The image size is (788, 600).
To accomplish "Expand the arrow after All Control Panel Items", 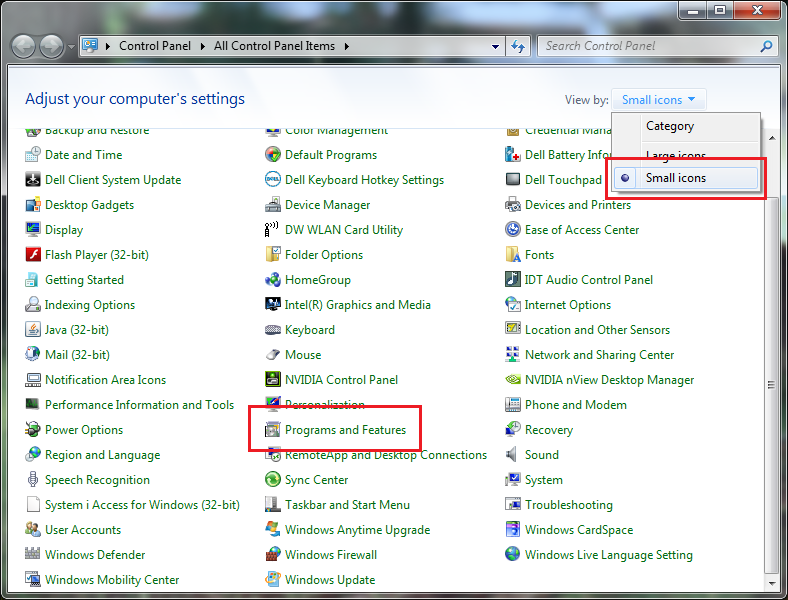I will pos(346,46).
